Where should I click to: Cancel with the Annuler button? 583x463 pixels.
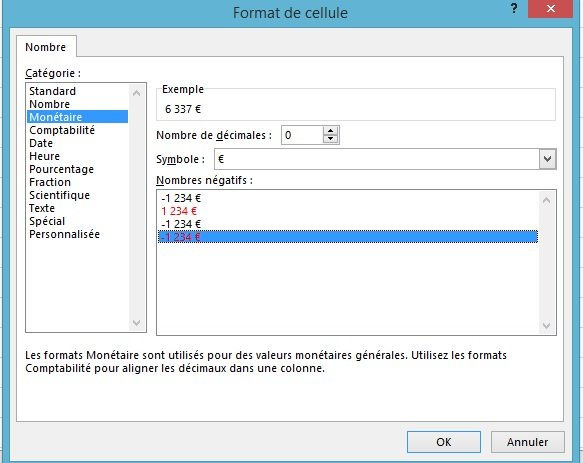point(527,442)
